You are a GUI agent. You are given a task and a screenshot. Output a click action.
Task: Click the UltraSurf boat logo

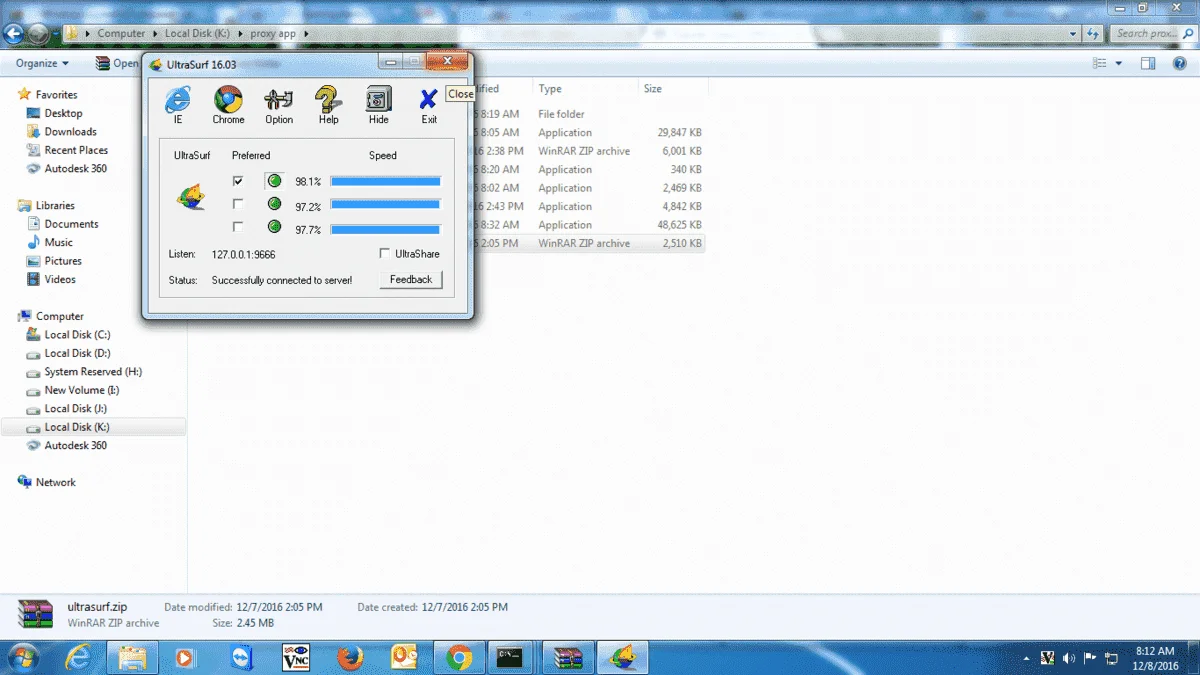click(192, 197)
